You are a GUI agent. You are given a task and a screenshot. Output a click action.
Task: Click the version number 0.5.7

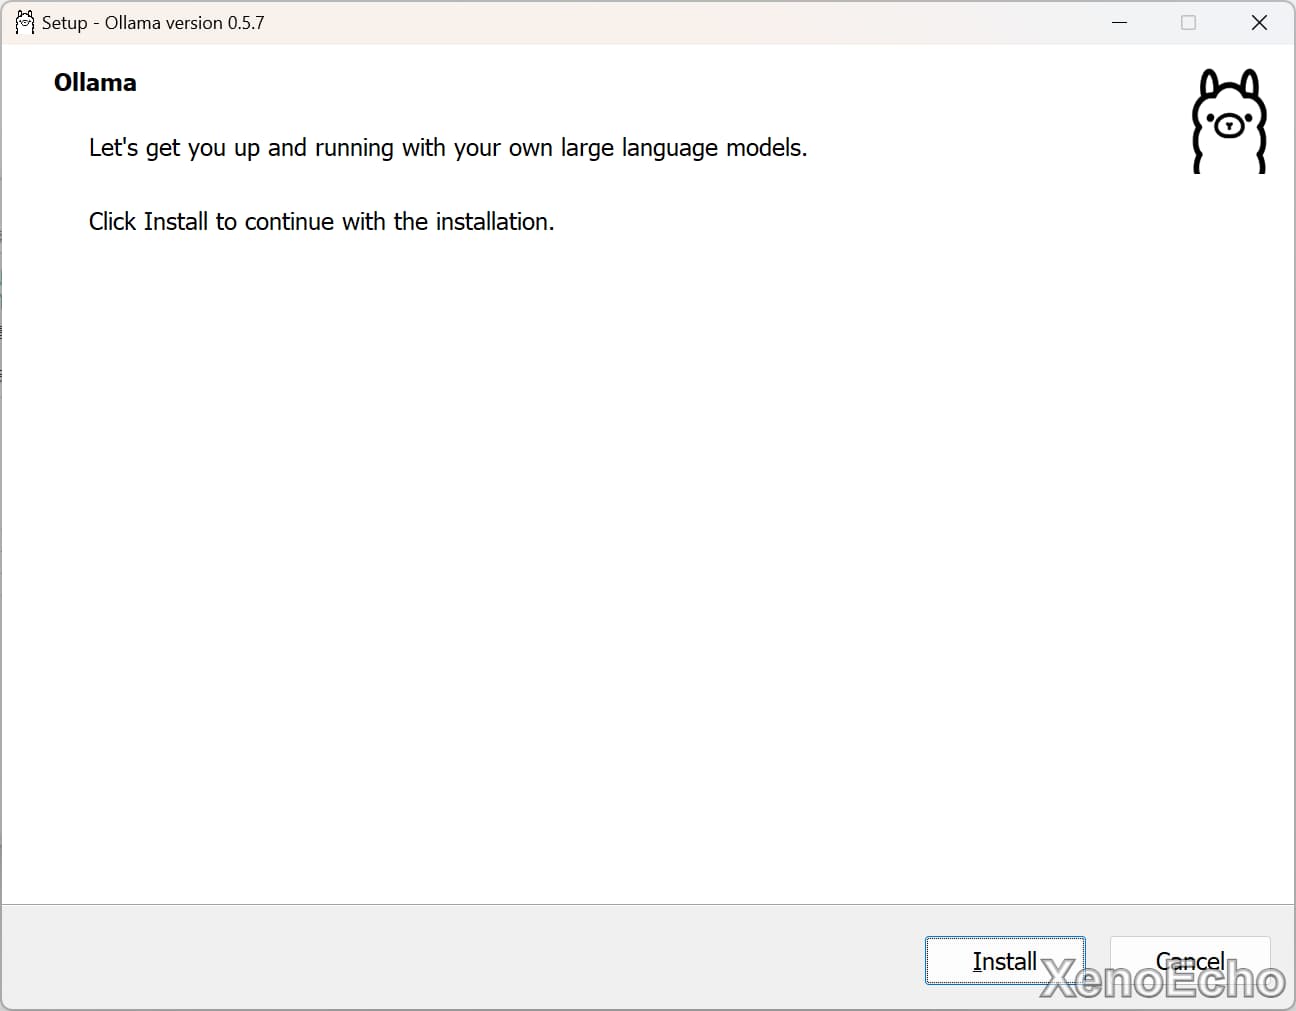[246, 22]
